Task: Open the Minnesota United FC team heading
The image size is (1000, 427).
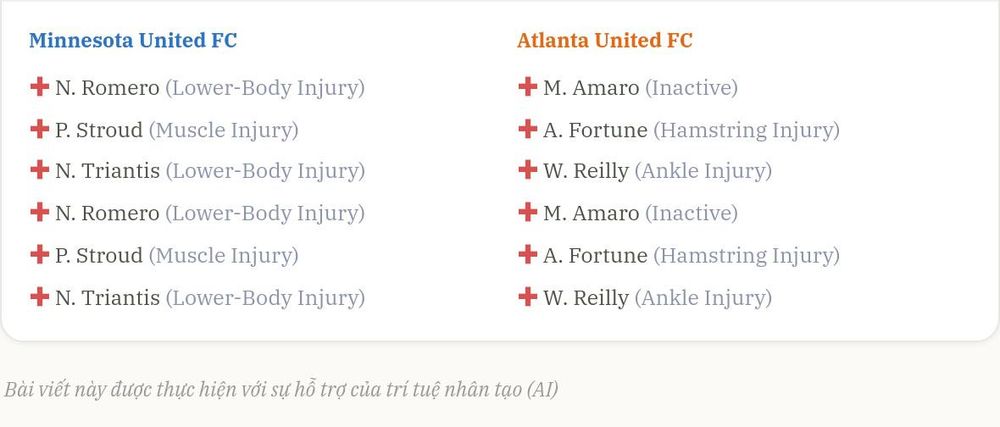Action: click(x=133, y=40)
